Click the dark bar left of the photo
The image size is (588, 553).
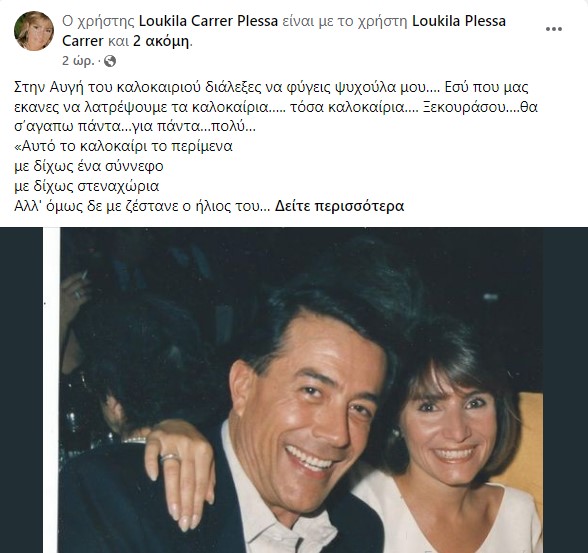point(21,390)
